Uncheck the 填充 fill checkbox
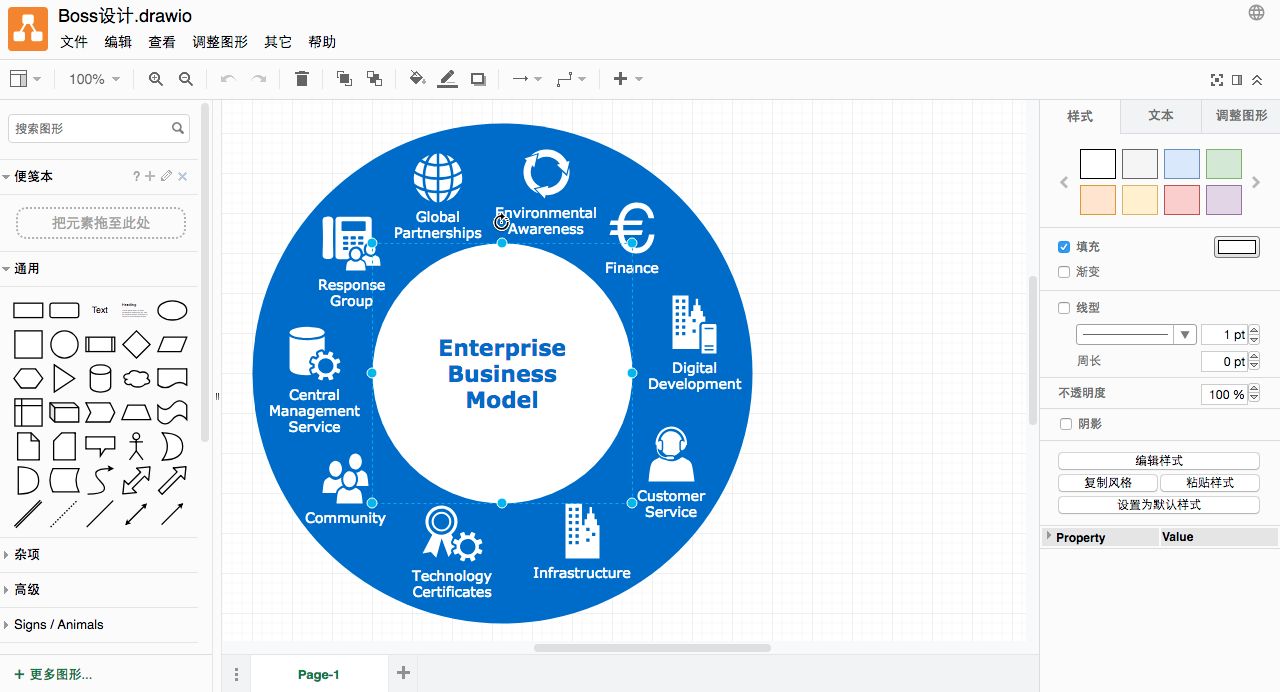 point(1064,247)
